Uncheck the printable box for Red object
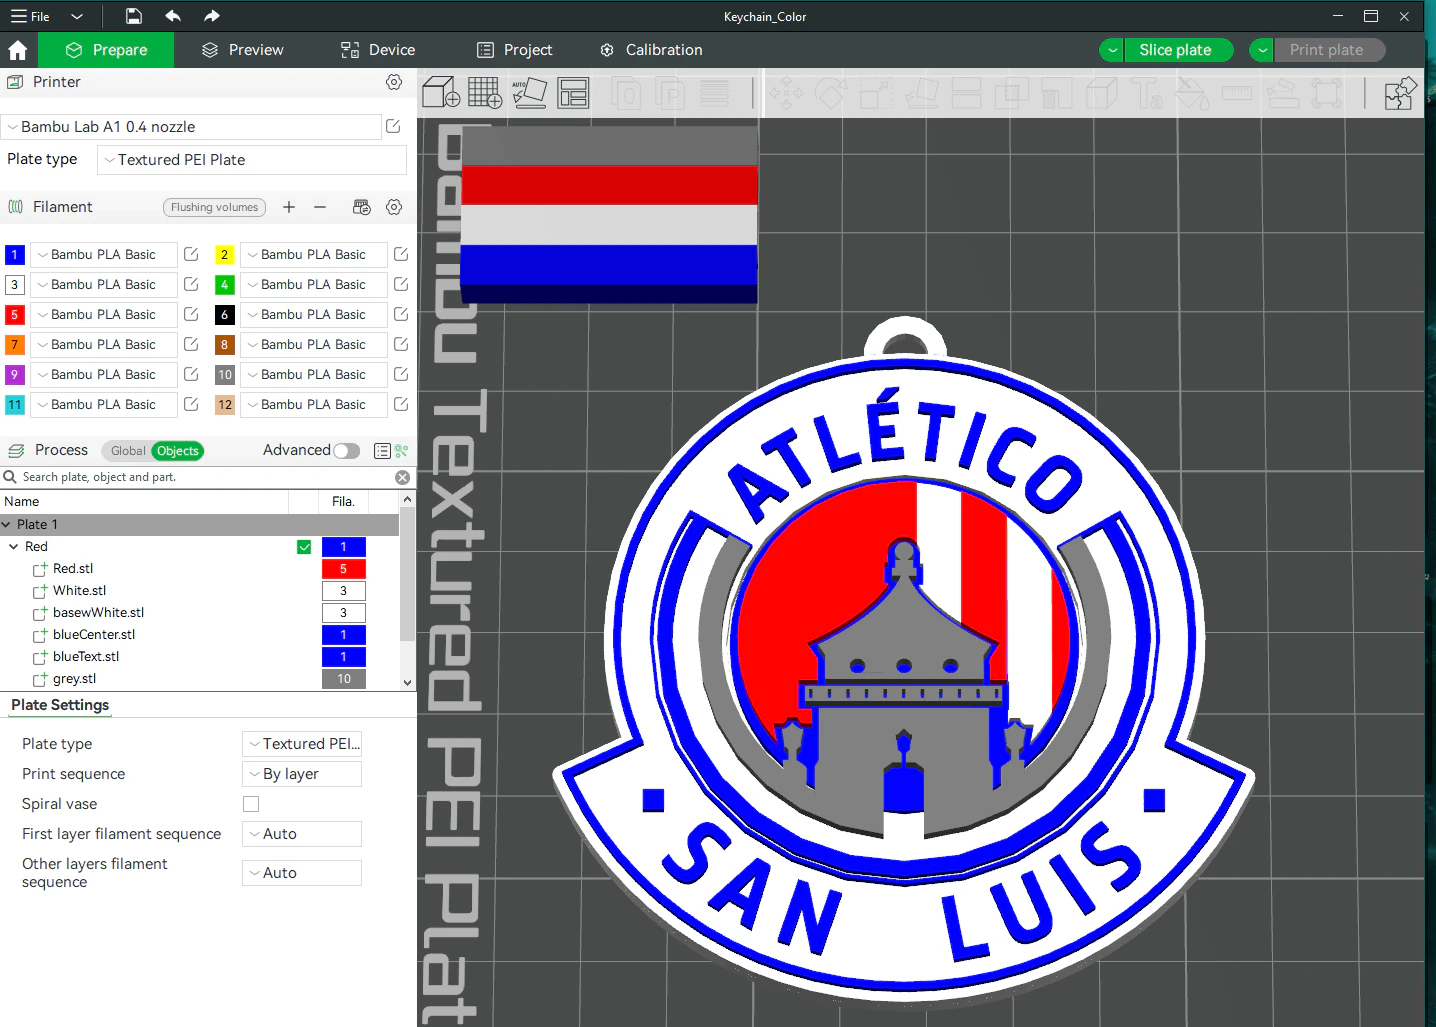The height and width of the screenshot is (1027, 1436). 304,547
